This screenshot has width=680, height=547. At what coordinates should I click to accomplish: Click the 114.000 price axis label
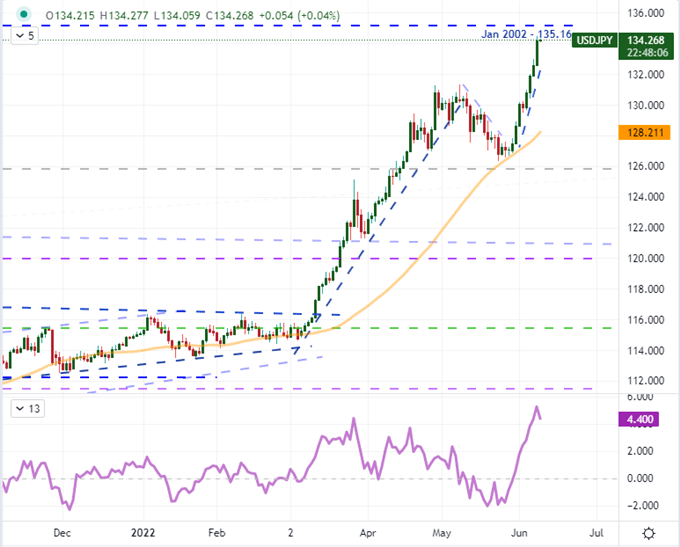click(646, 350)
